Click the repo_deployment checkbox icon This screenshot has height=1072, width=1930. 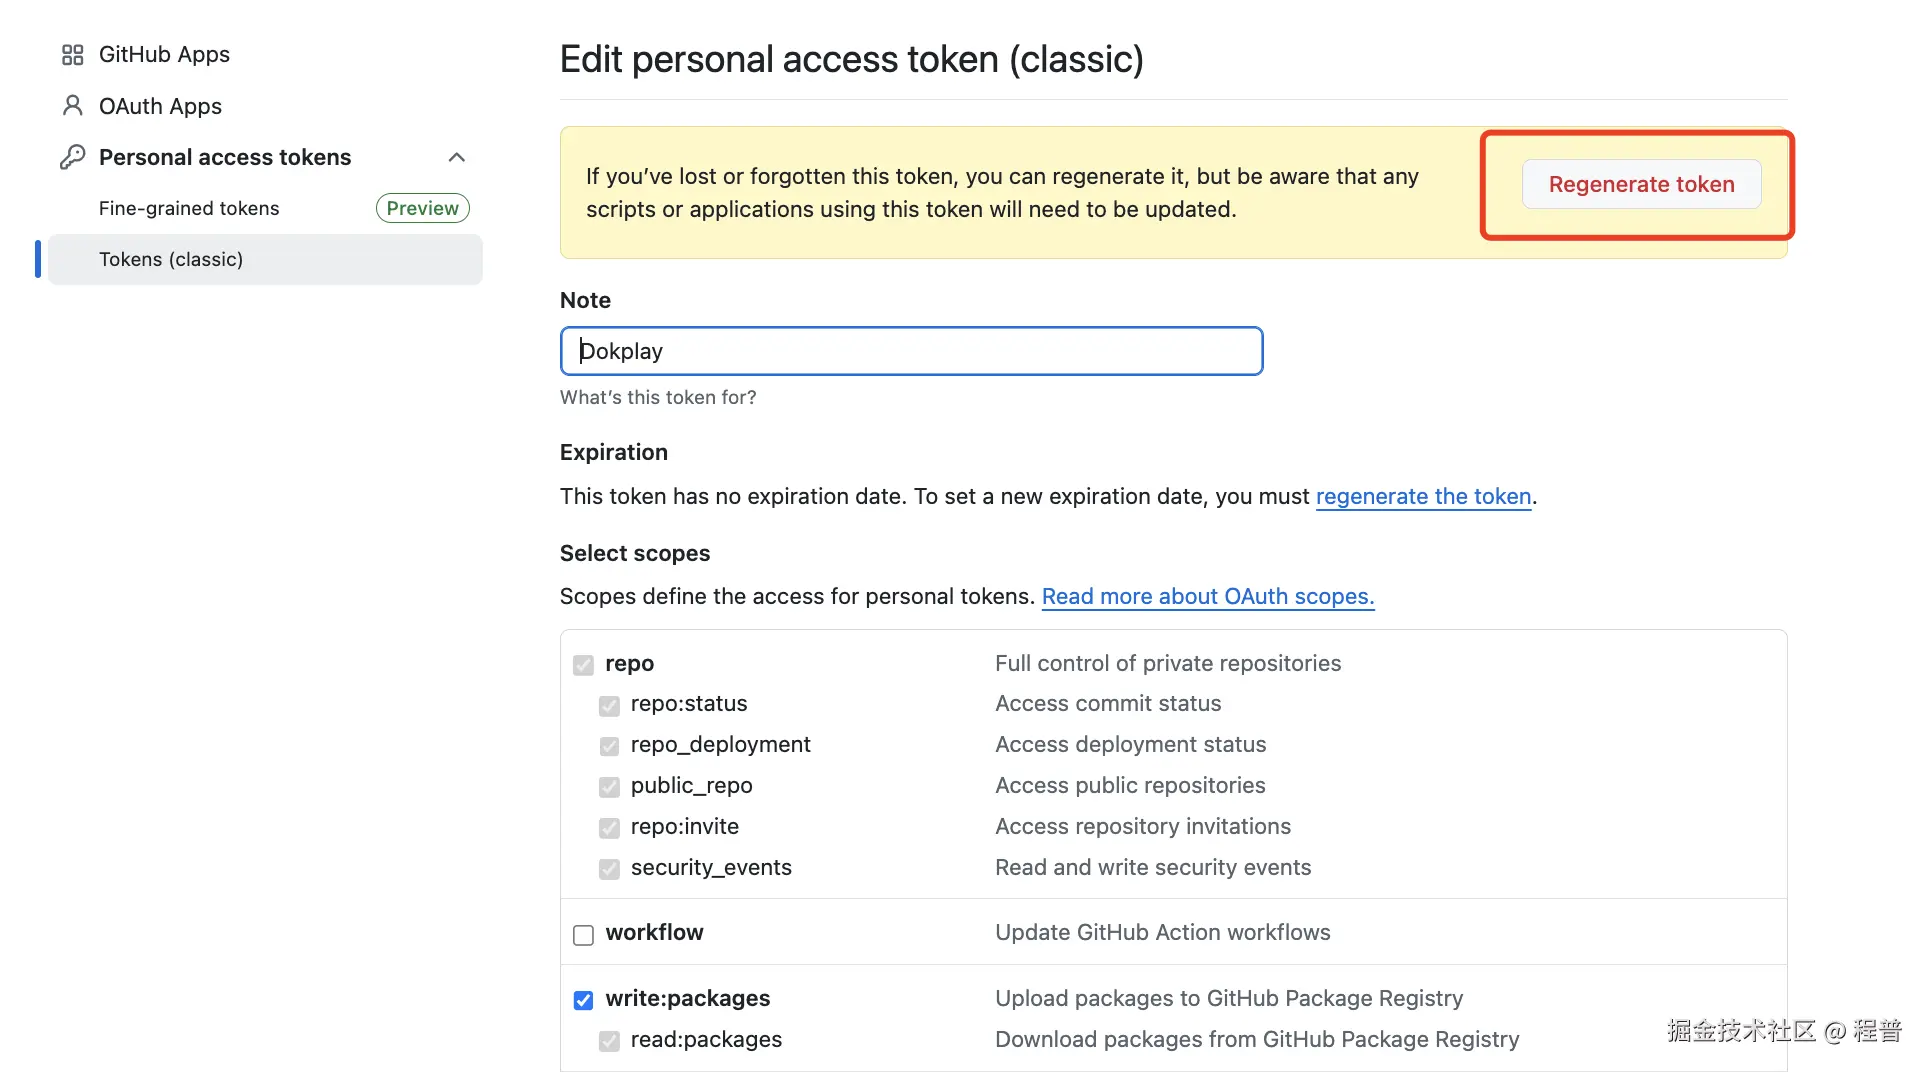609,747
